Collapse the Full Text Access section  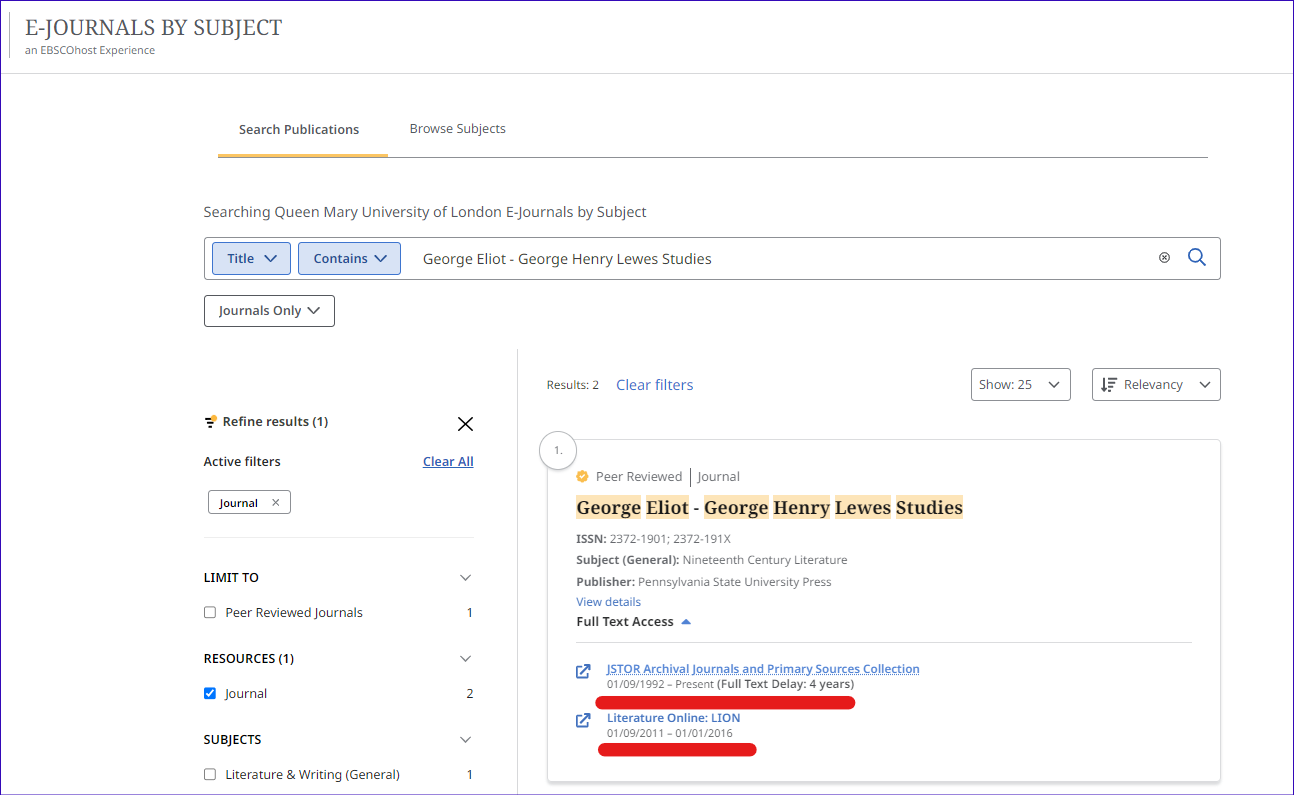pos(634,622)
